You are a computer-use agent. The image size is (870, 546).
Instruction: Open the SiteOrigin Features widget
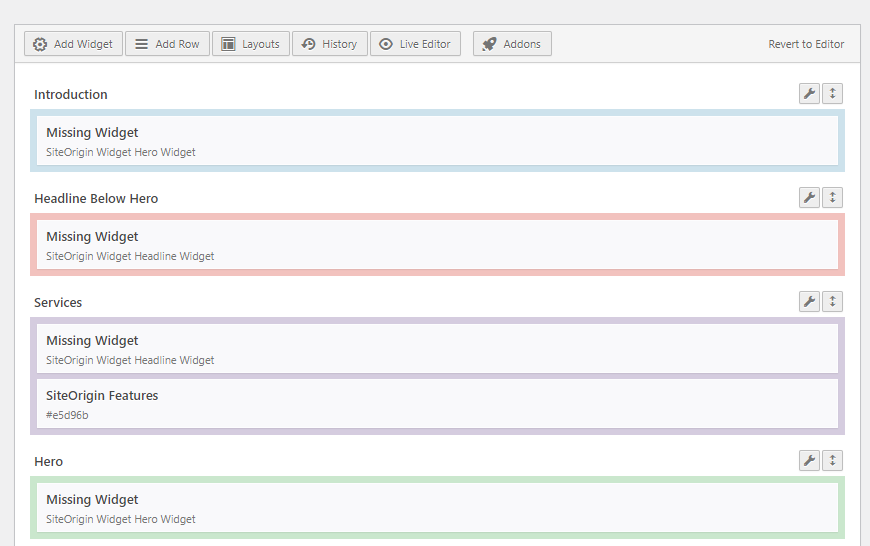(x=437, y=403)
